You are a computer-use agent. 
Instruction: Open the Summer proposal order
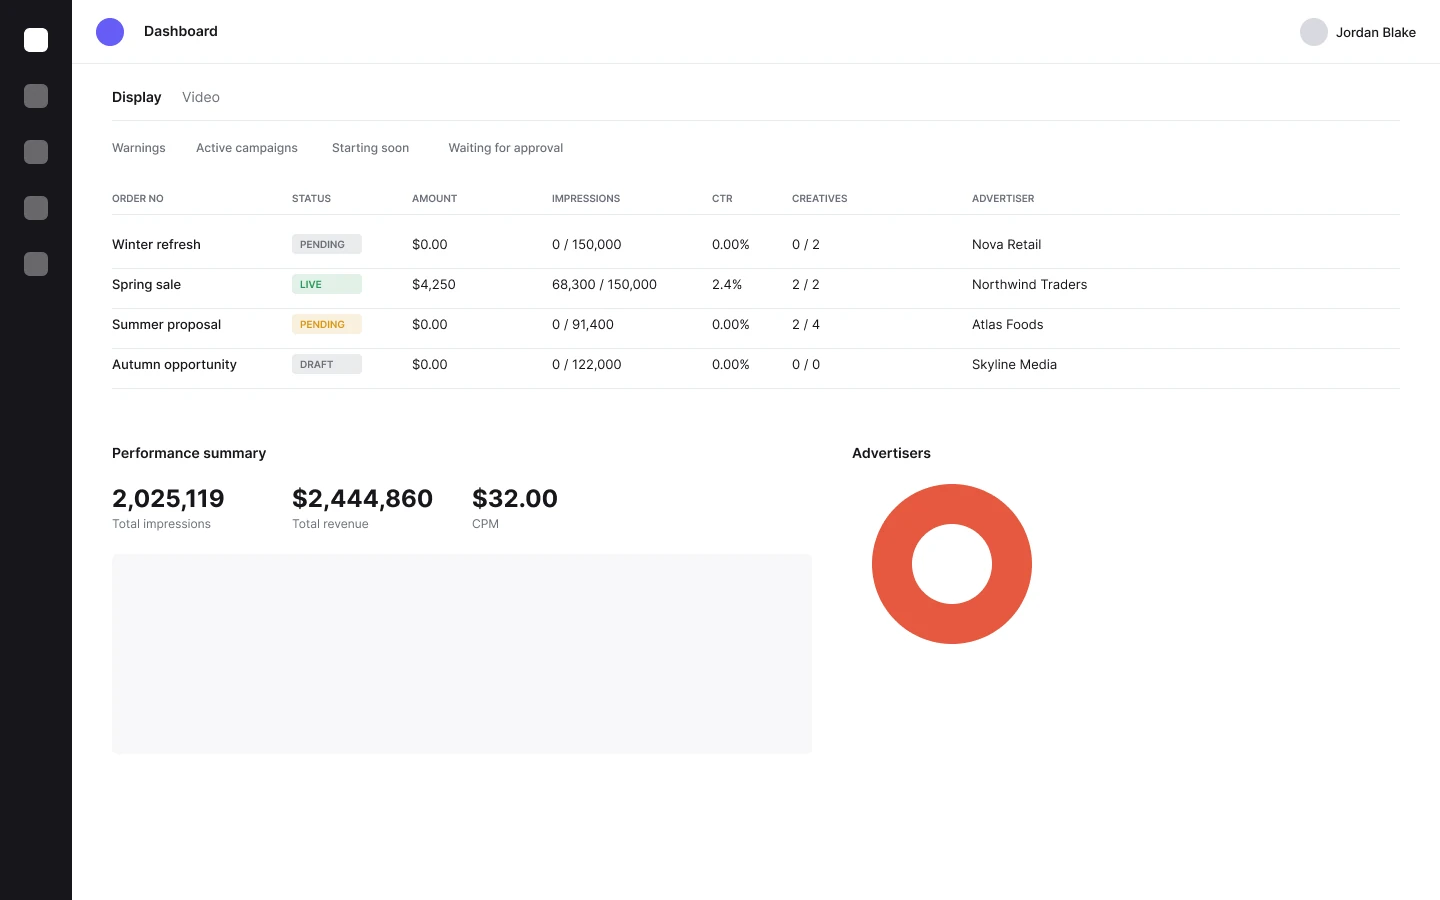tap(167, 324)
